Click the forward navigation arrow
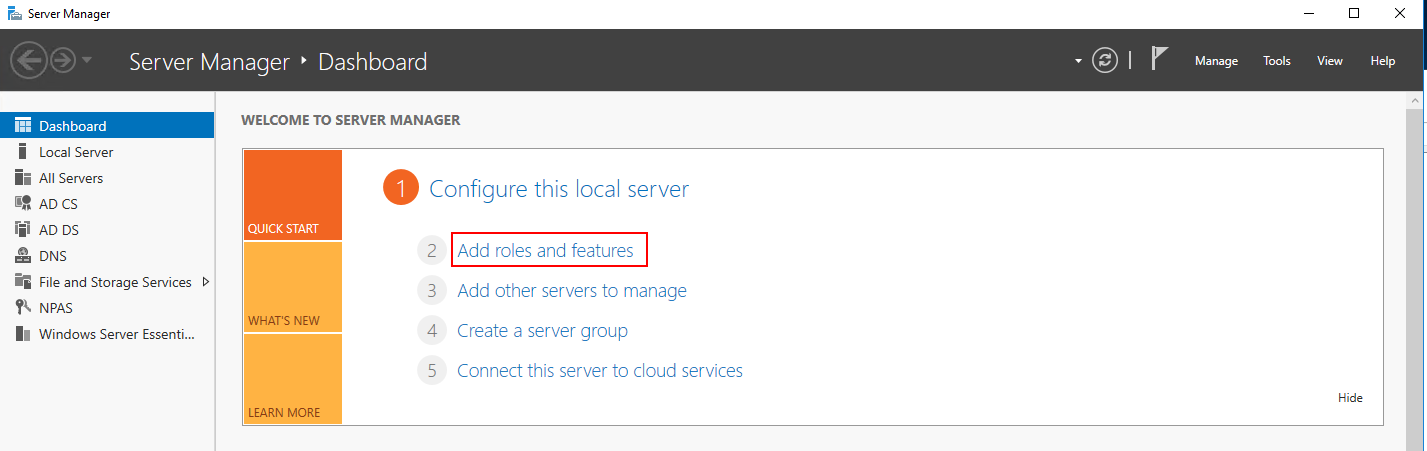Viewport: 1427px width, 451px height. click(x=63, y=61)
